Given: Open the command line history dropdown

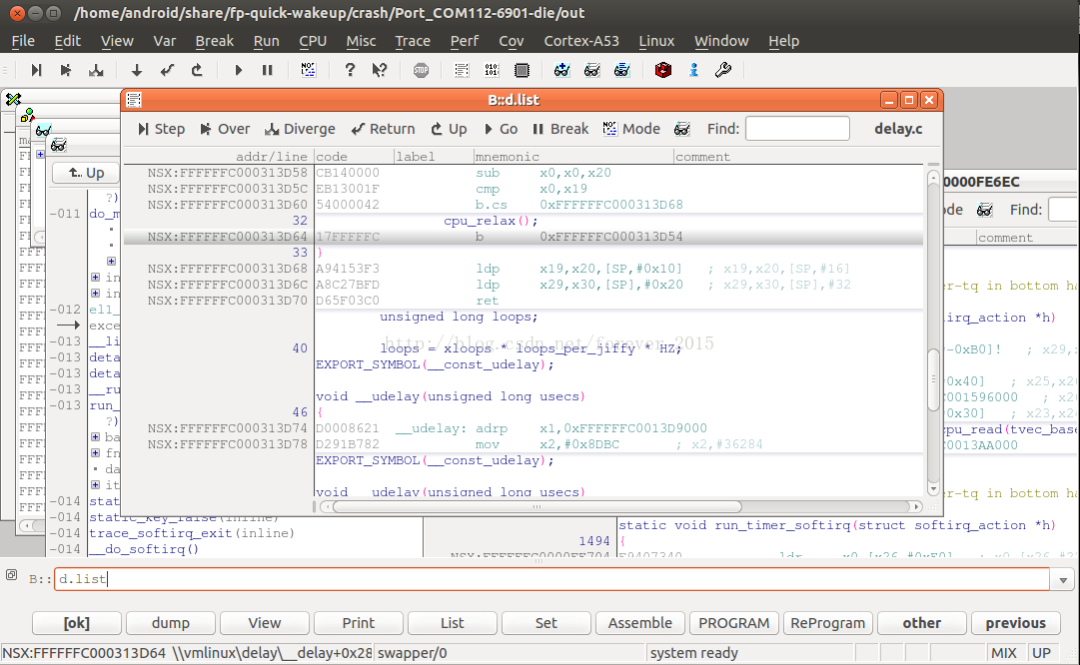Looking at the screenshot, I should pos(1063,580).
